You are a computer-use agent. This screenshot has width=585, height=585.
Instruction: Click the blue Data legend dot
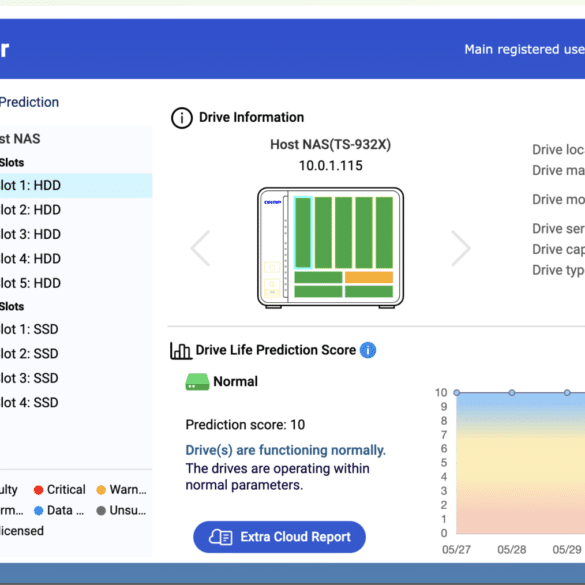tap(38, 511)
